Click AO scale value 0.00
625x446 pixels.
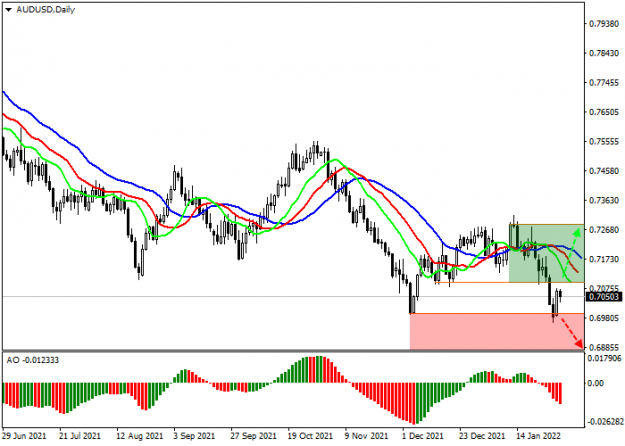click(596, 383)
